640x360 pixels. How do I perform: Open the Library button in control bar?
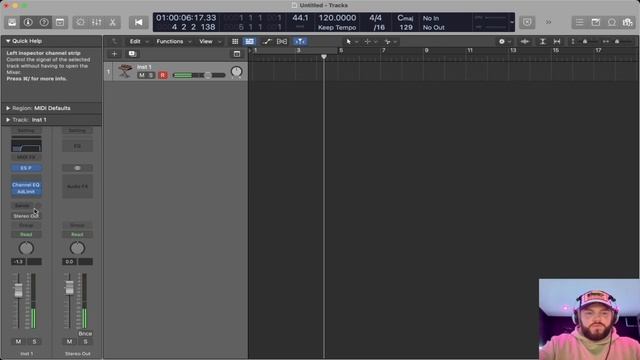(x=12, y=22)
